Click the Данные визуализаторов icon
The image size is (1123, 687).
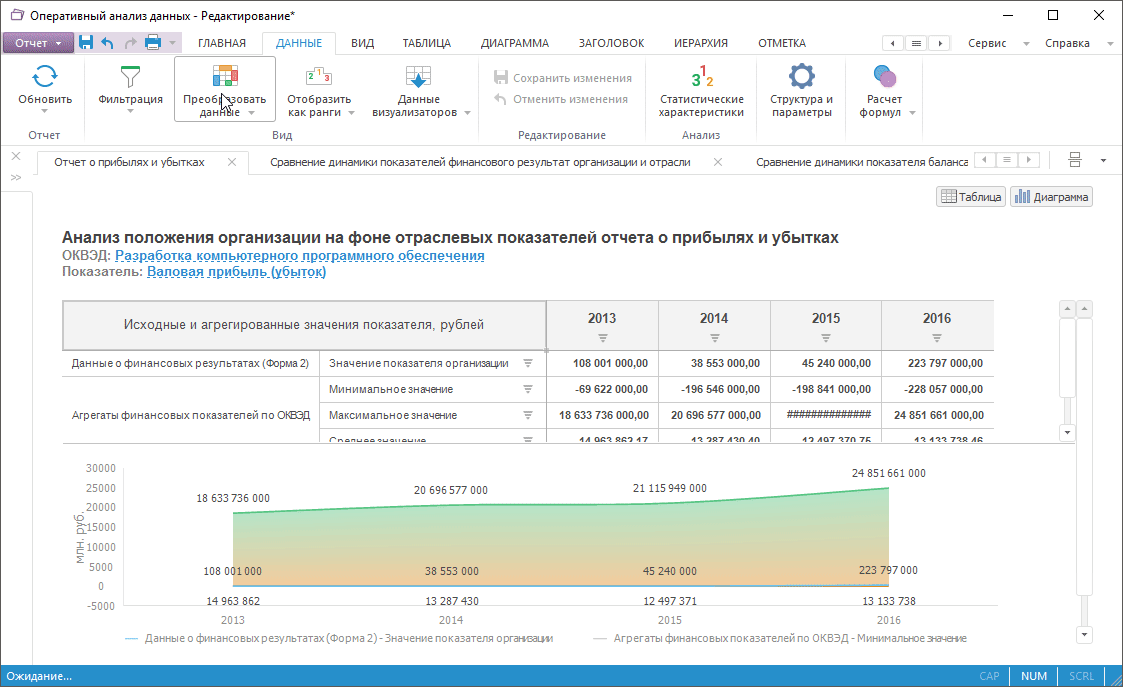point(418,78)
